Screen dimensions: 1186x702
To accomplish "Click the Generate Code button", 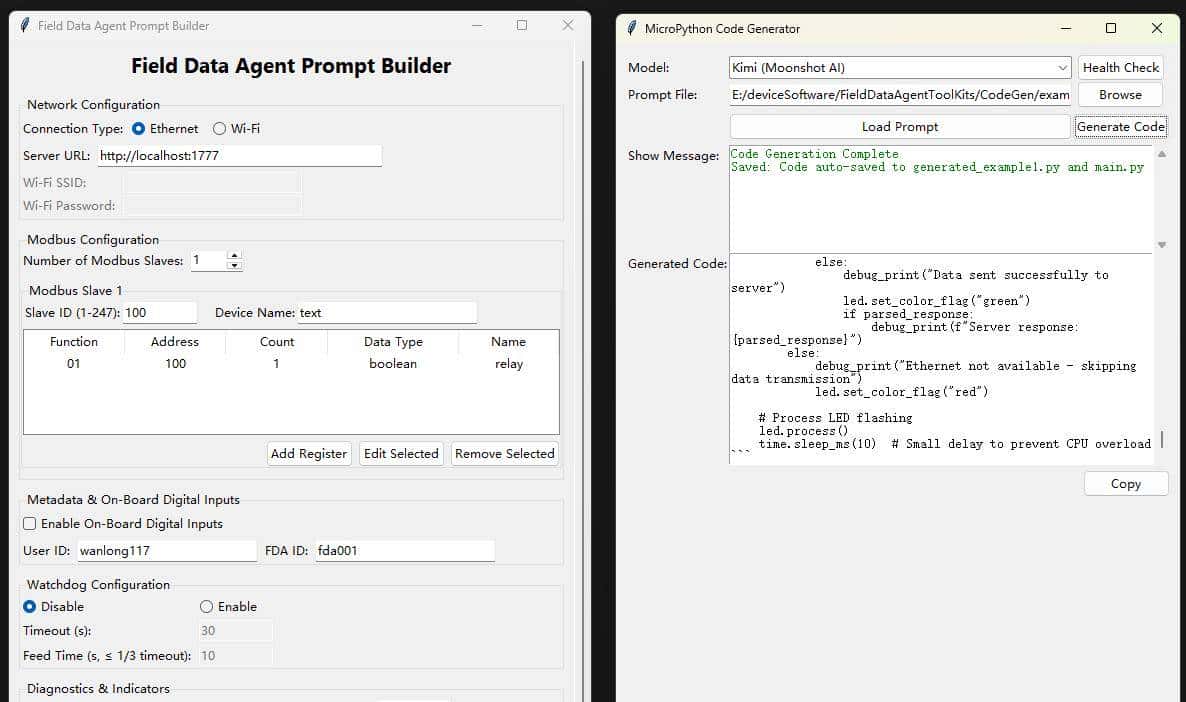I will (1120, 127).
